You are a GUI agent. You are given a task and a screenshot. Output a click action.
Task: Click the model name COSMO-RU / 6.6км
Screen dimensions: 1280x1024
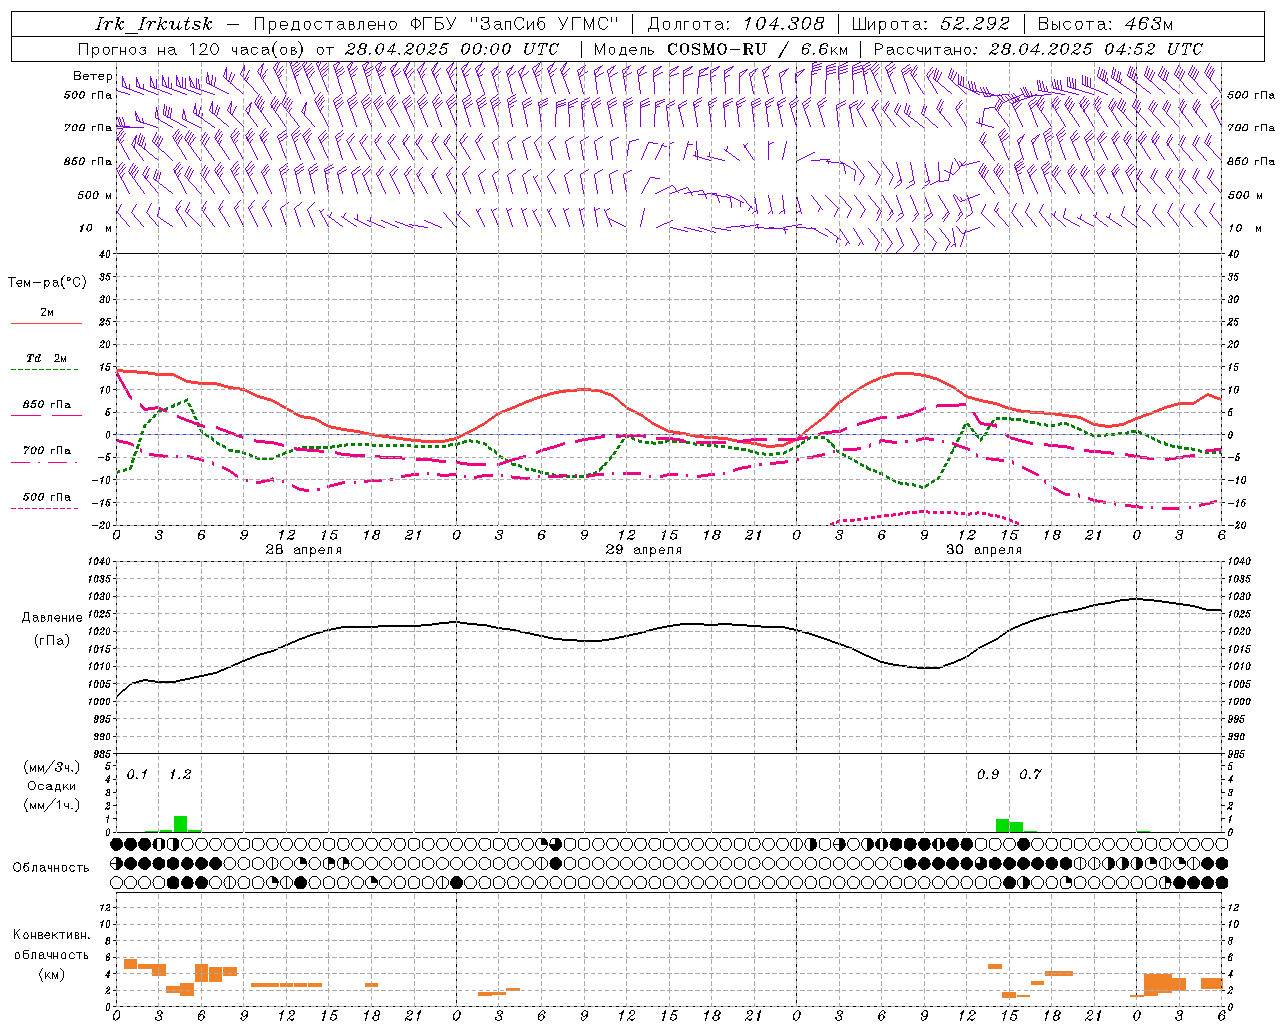tap(758, 49)
